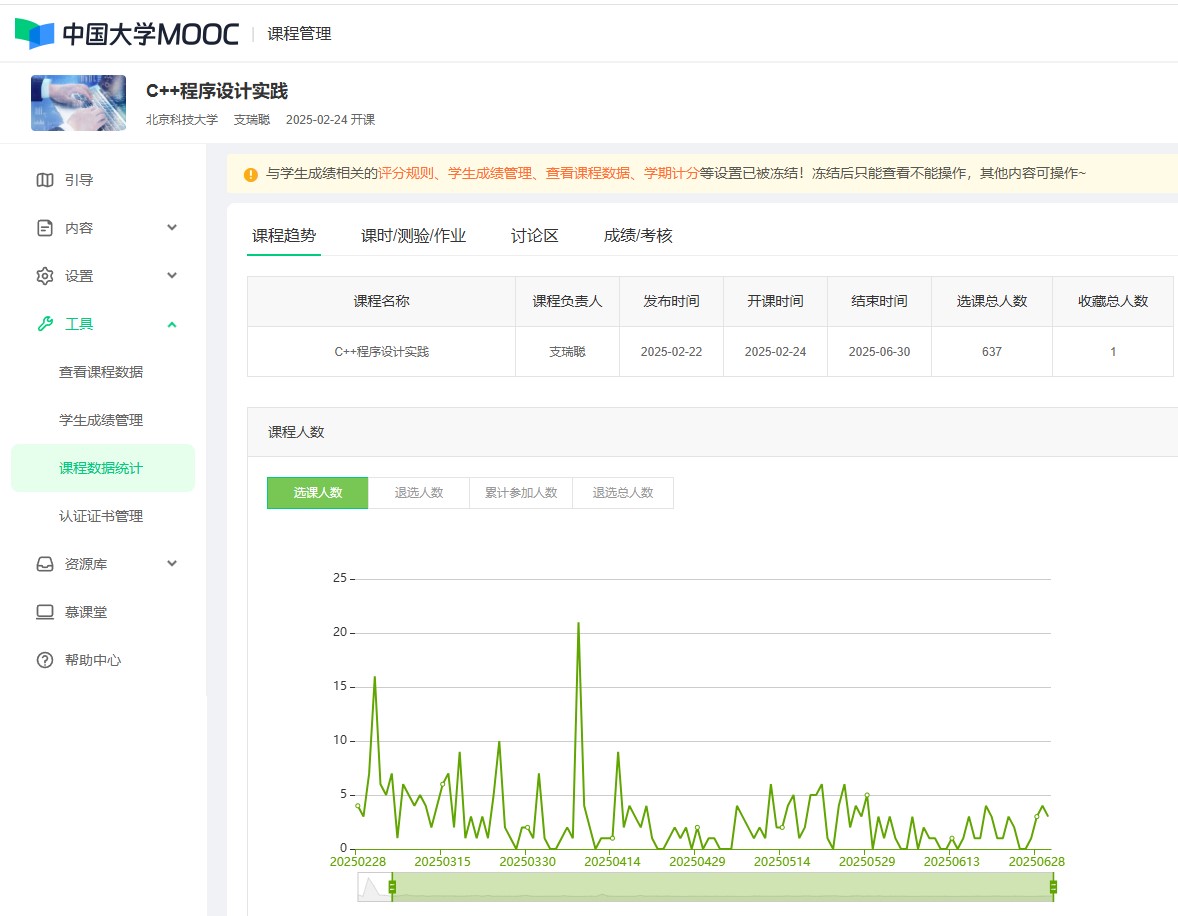Click the 工具 wrench icon
The image size is (1178, 916).
(45, 324)
